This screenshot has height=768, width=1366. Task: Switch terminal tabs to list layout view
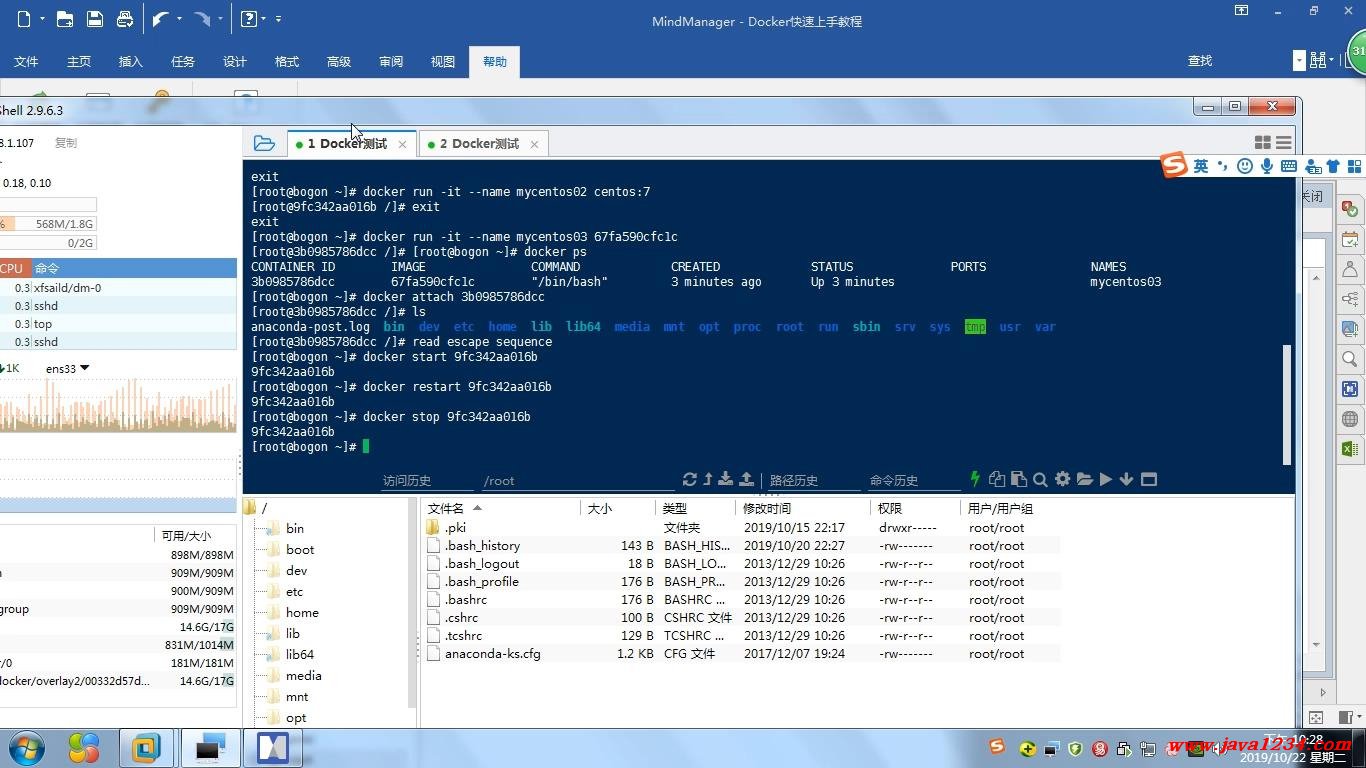pos(1284,143)
